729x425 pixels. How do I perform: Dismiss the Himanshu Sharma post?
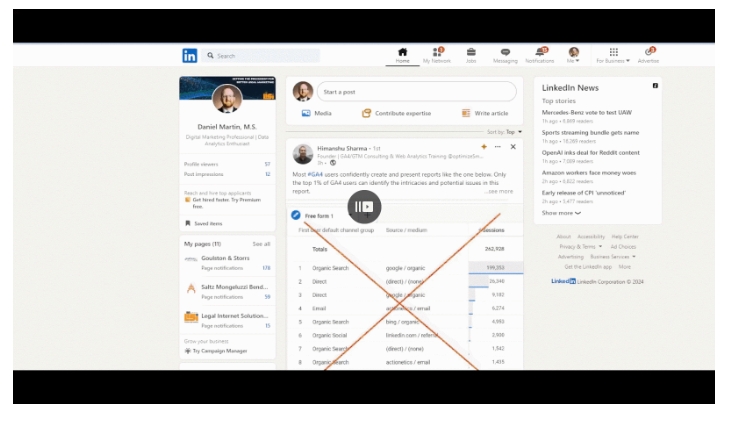click(513, 146)
